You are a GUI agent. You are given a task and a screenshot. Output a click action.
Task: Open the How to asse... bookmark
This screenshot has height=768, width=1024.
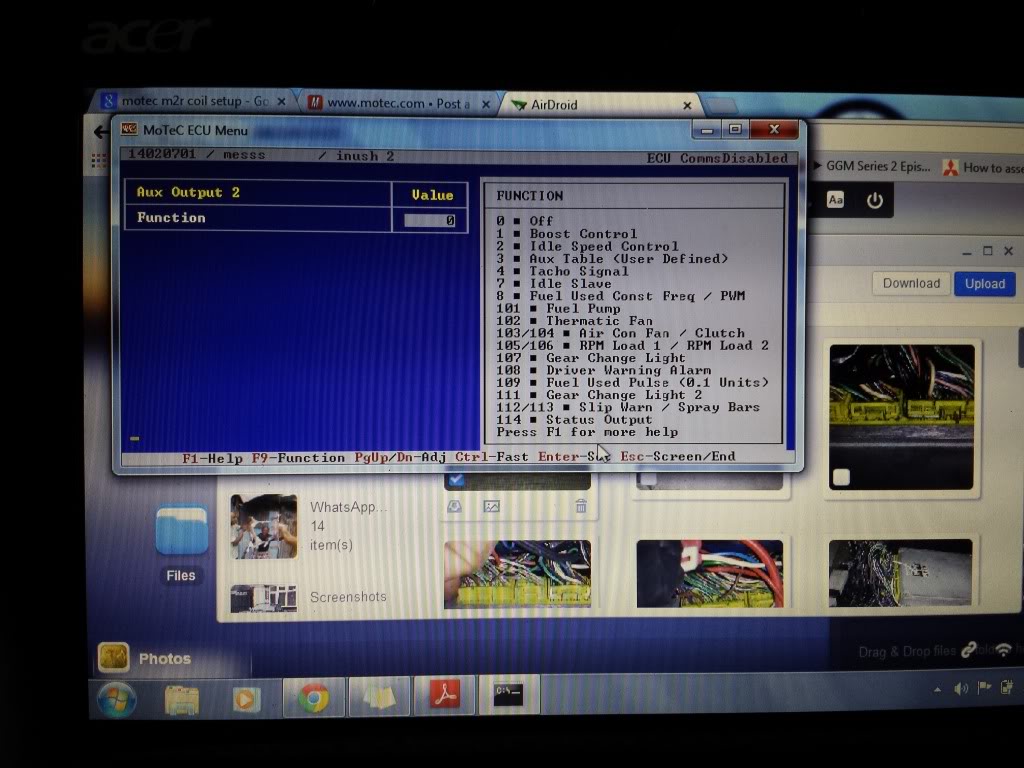pyautogui.click(x=983, y=168)
